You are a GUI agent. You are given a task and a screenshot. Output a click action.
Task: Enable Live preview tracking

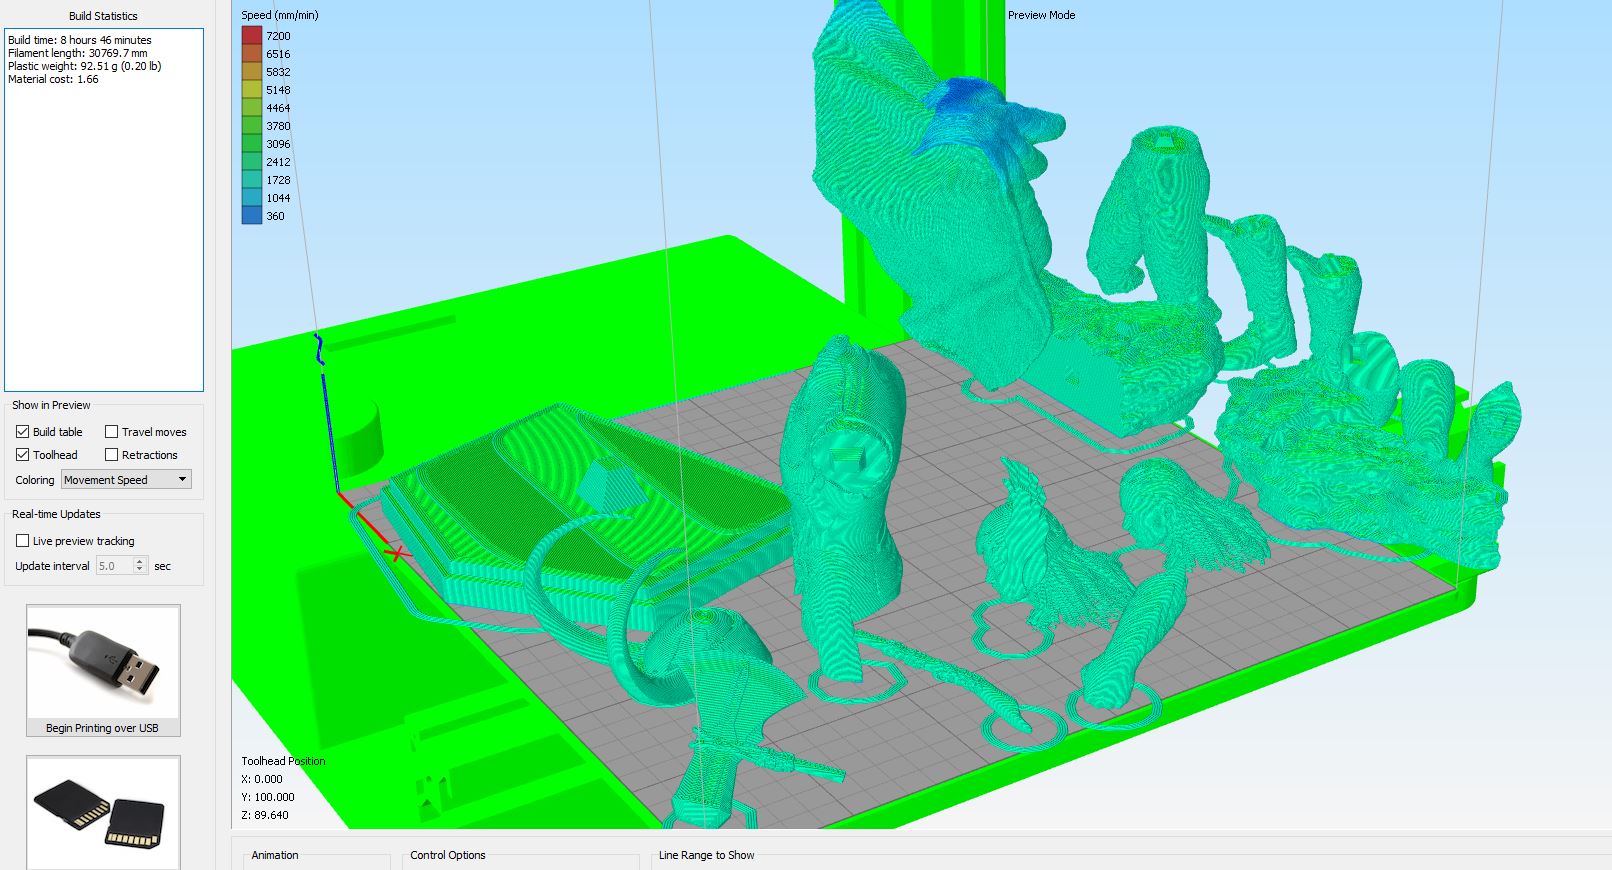[22, 541]
